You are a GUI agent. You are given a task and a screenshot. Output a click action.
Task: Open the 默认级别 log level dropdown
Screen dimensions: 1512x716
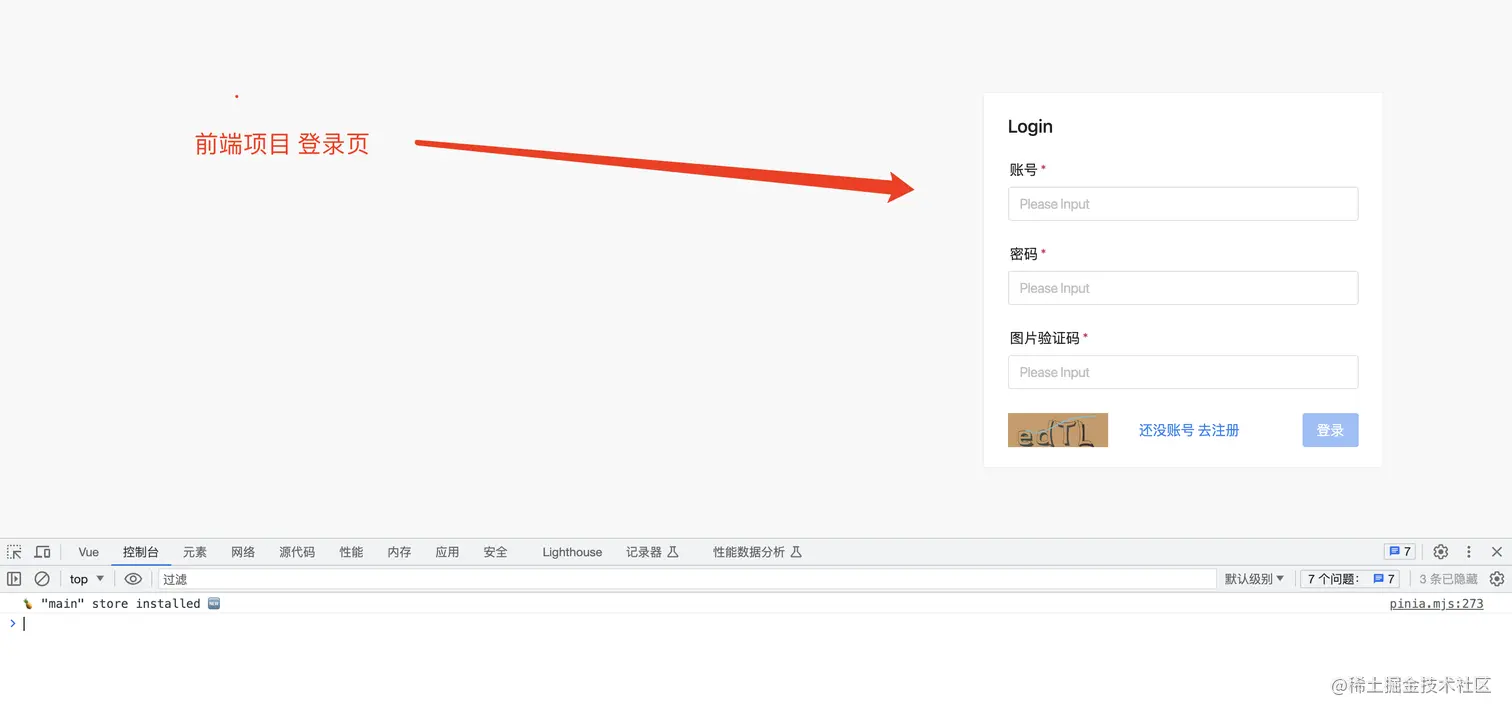[1254, 579]
